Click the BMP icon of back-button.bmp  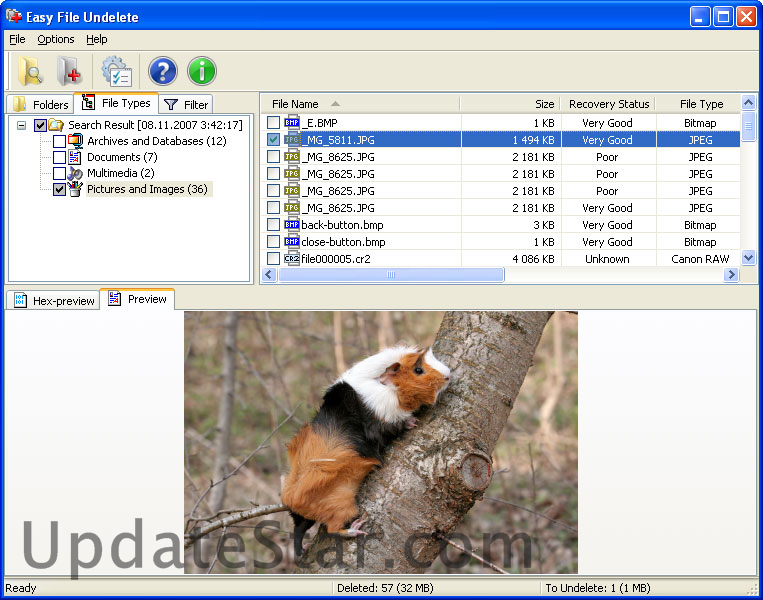(291, 225)
